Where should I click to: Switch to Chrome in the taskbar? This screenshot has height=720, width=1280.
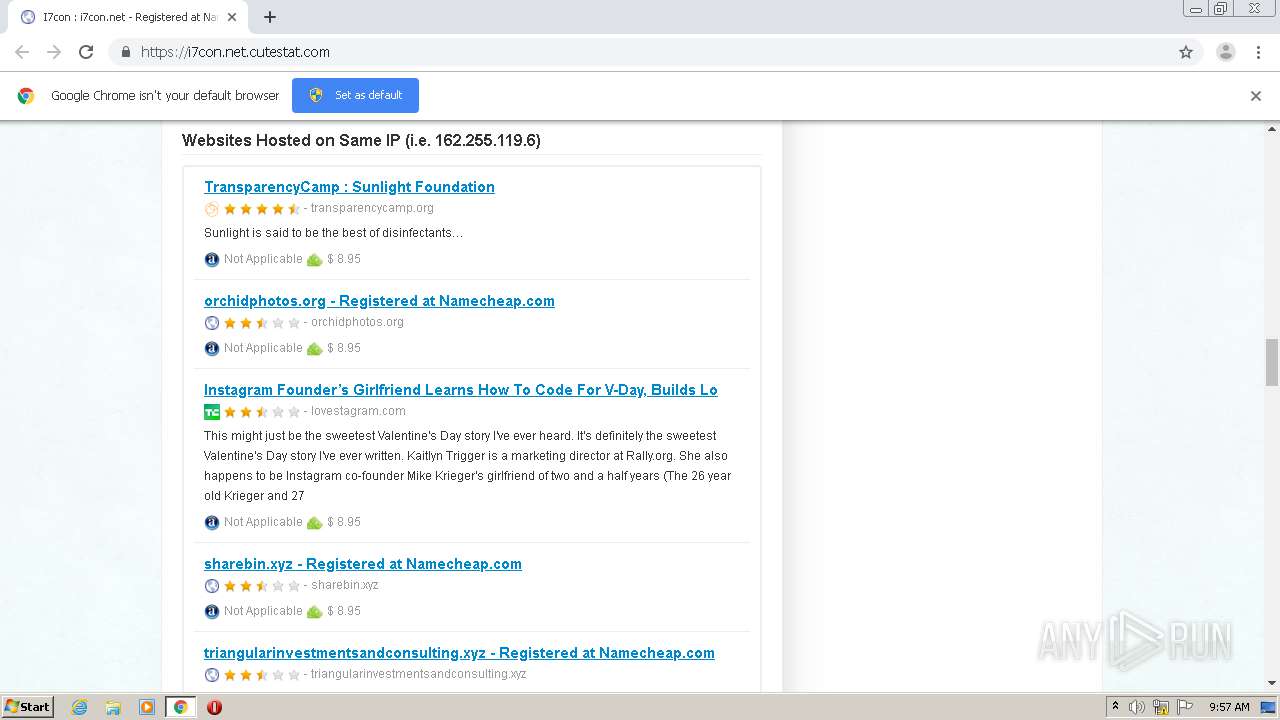181,707
